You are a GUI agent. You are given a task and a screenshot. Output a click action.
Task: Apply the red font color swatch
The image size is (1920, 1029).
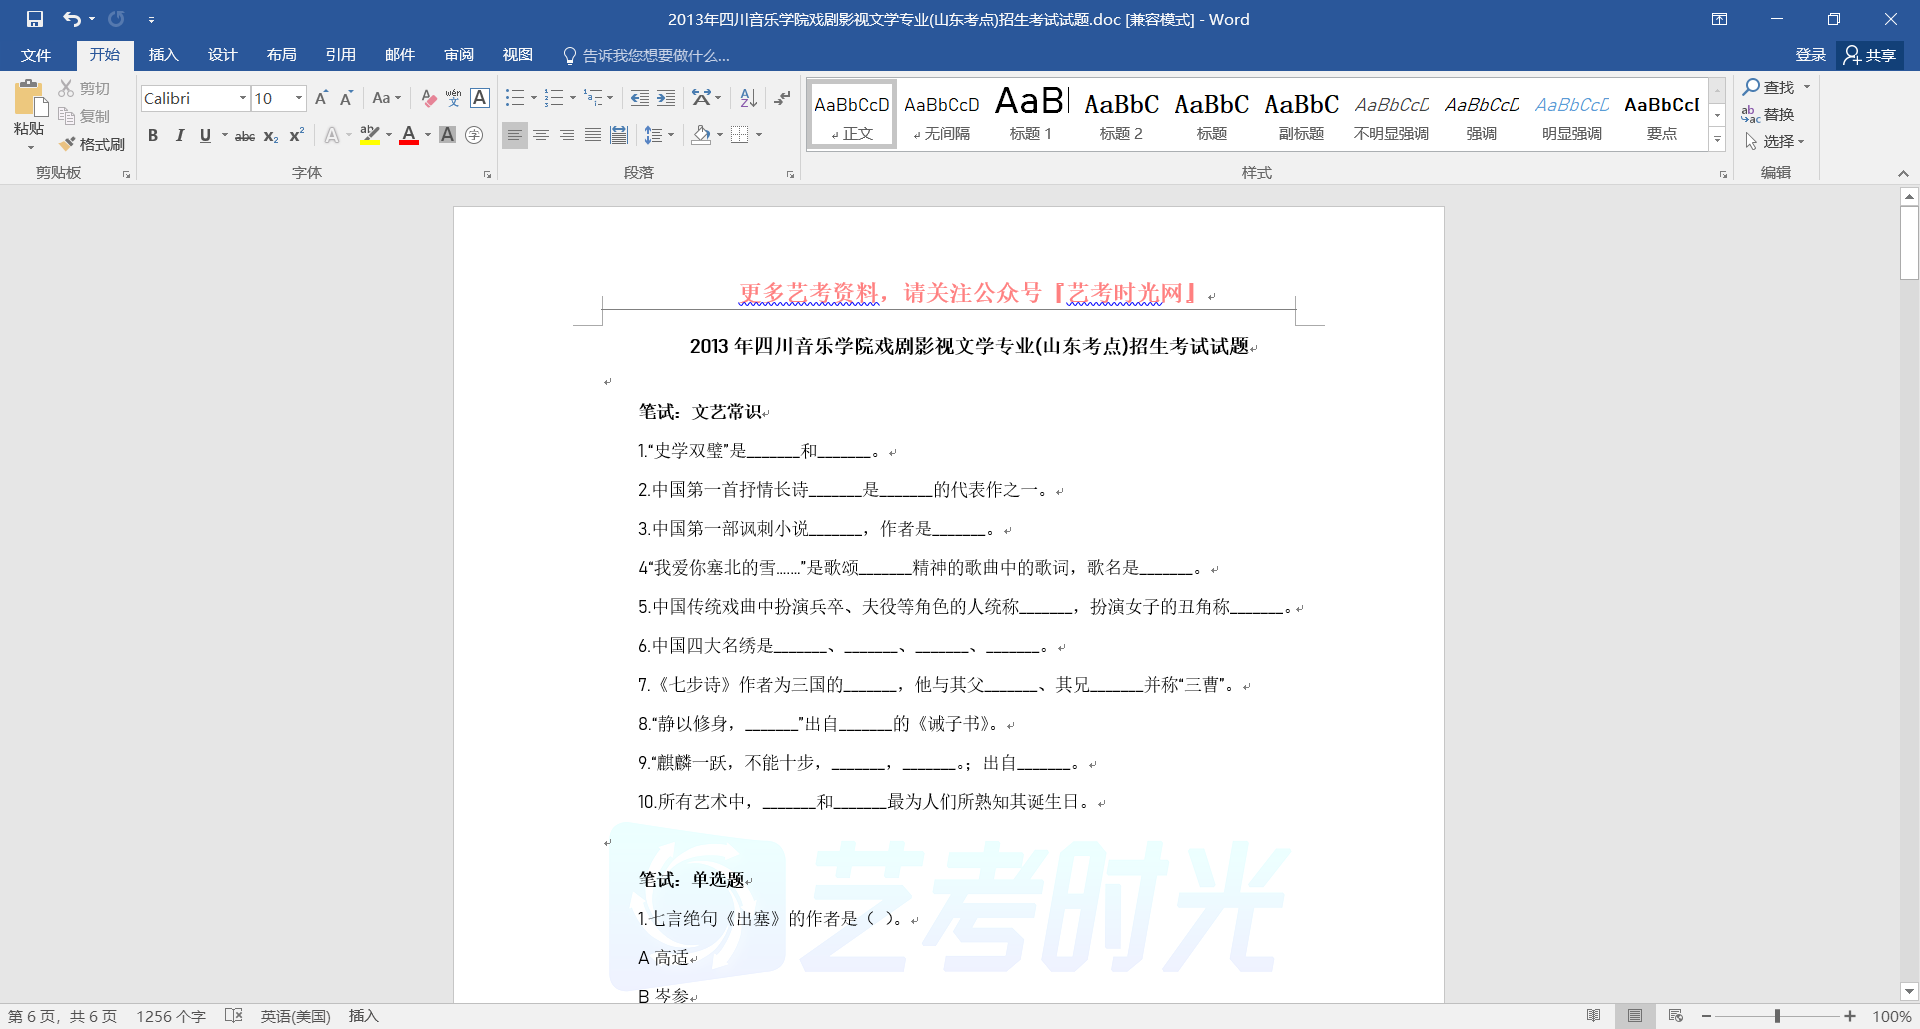(x=408, y=135)
